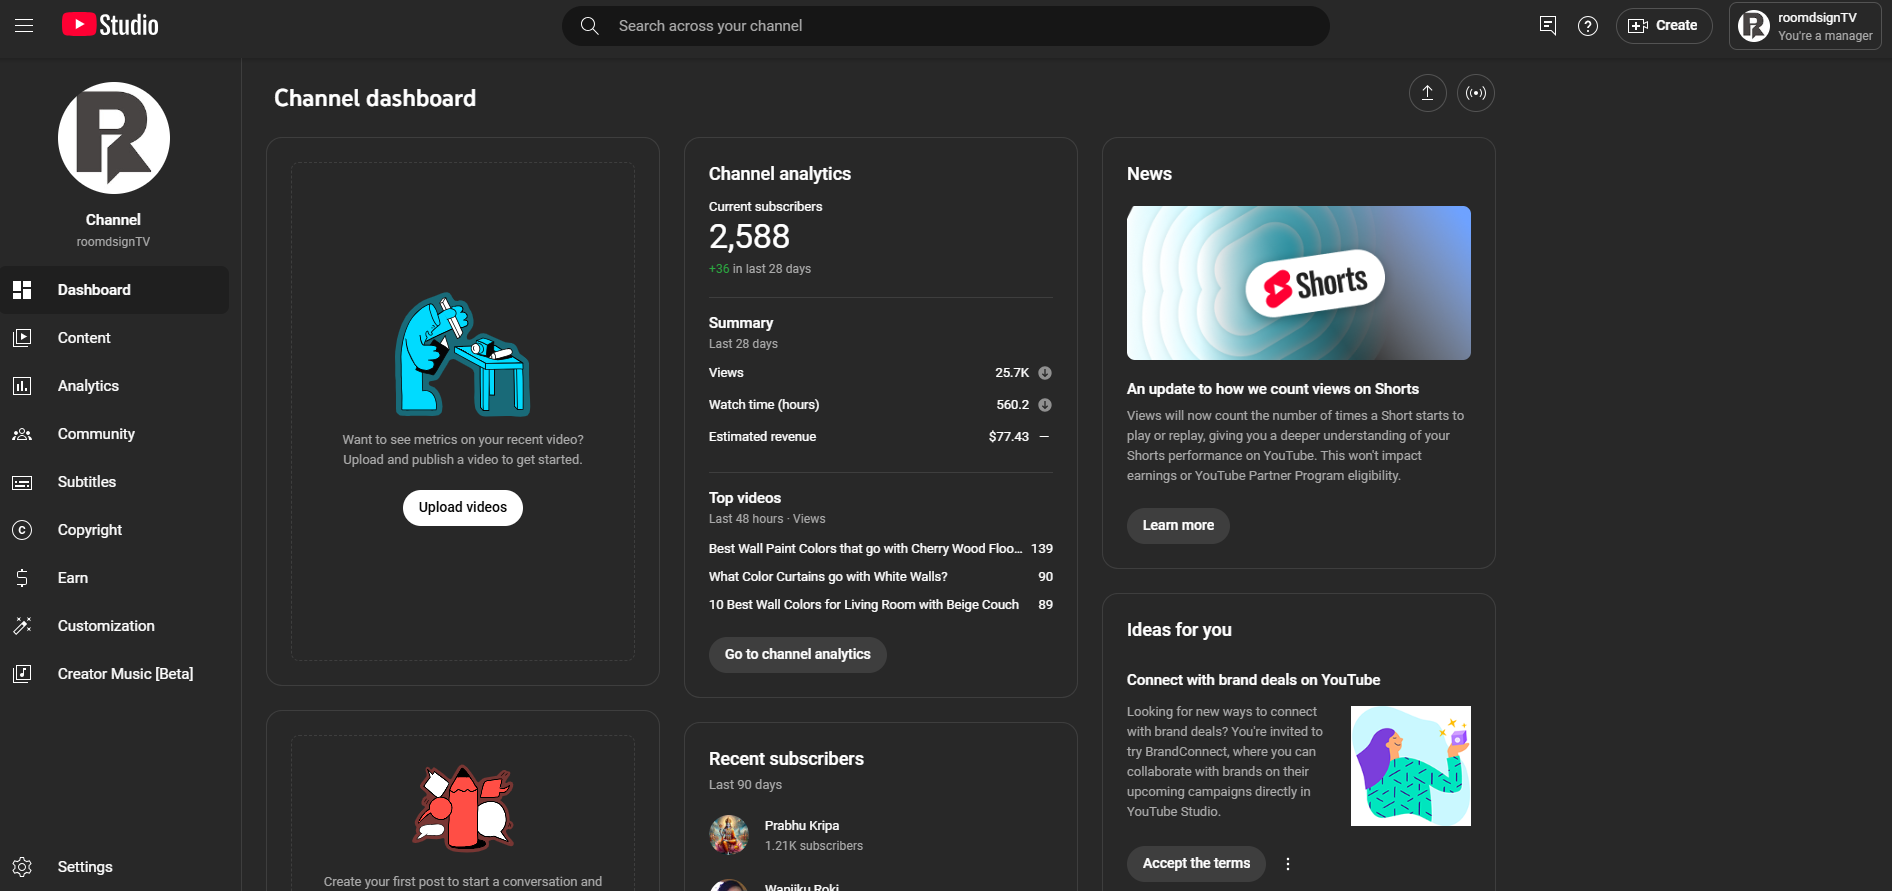Click the 2,588 current subscribers count

(749, 237)
